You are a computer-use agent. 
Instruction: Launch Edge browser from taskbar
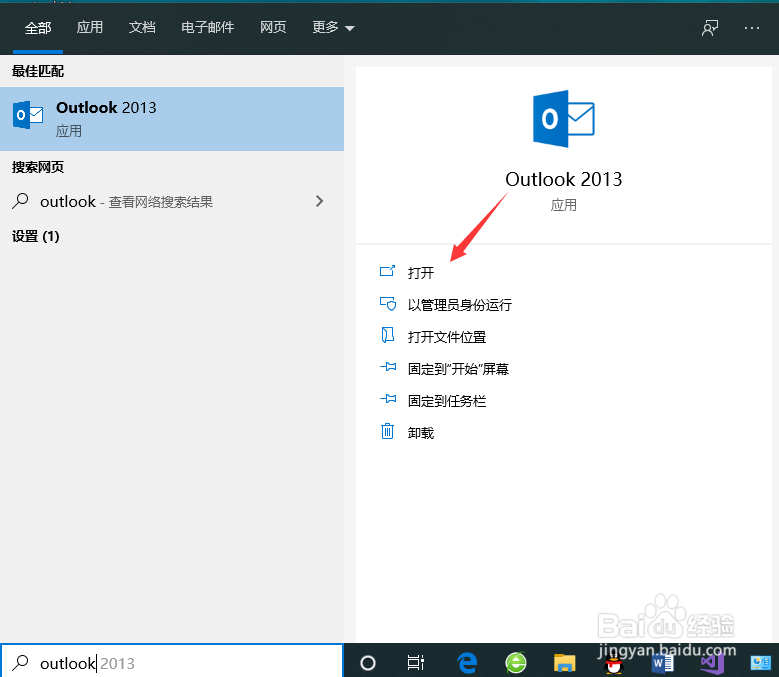click(467, 663)
